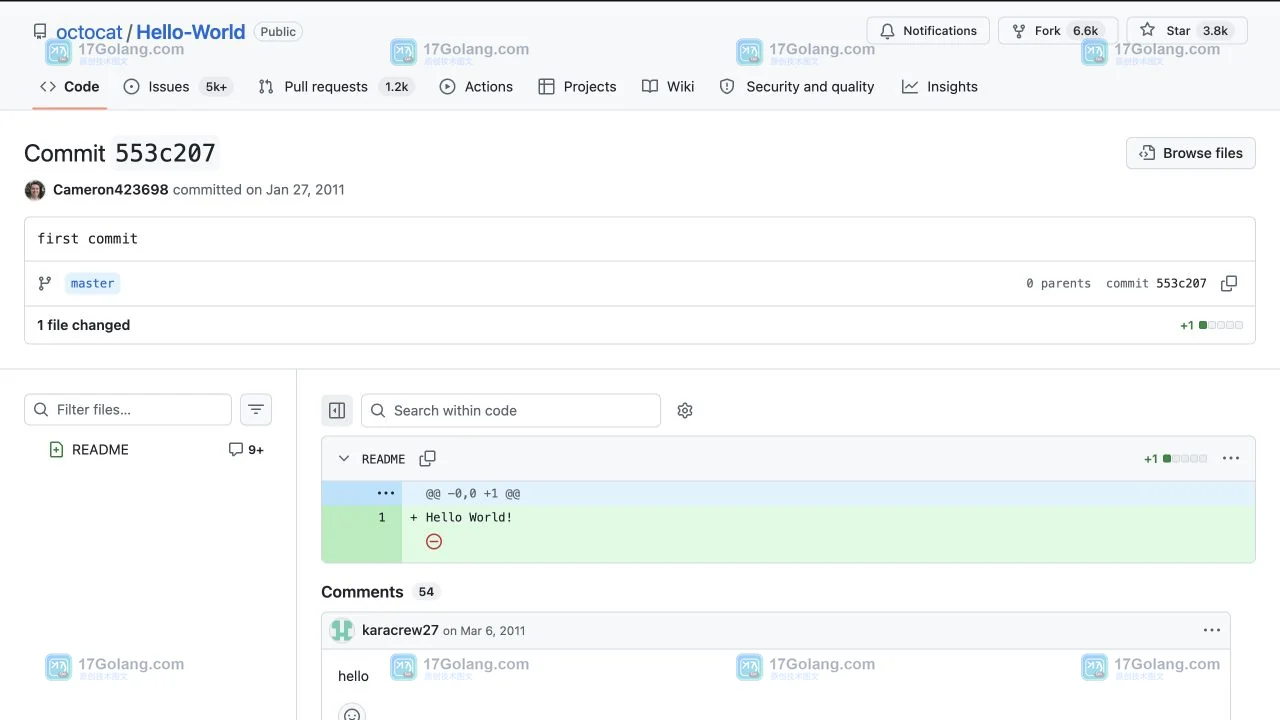The image size is (1280, 720).
Task: Click the first commit message text
Action: click(x=88, y=239)
